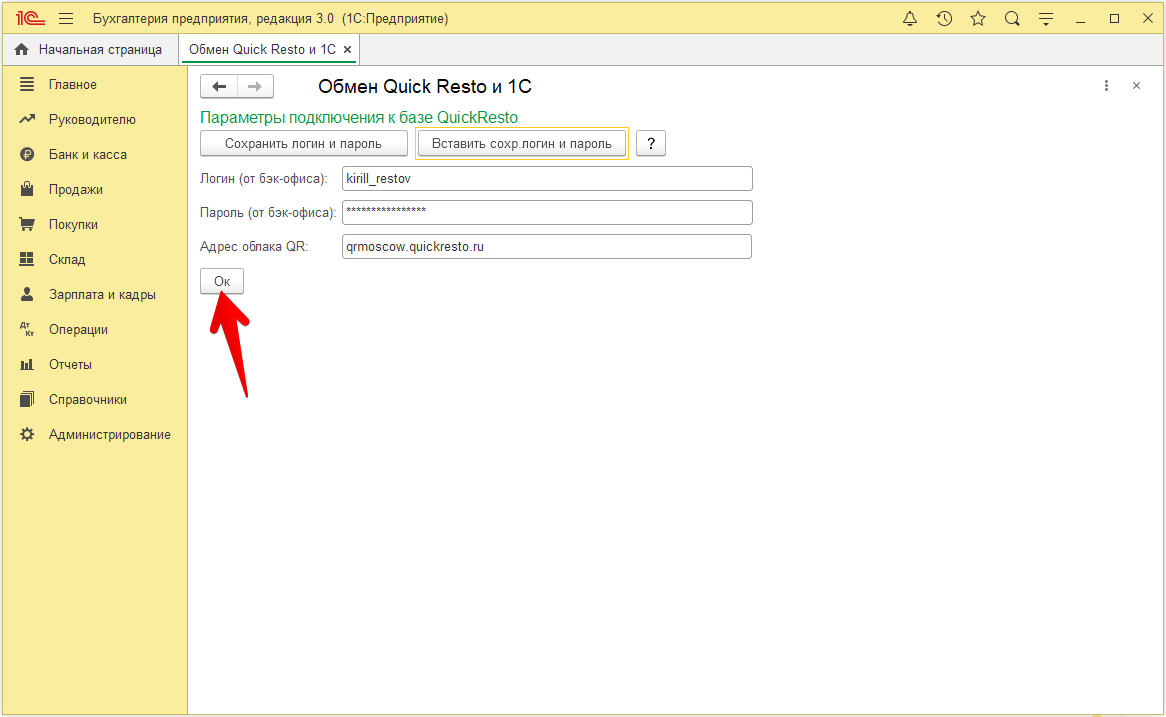Switch to Начальная страница tab
The width and height of the screenshot is (1166, 717).
pyautogui.click(x=88, y=49)
